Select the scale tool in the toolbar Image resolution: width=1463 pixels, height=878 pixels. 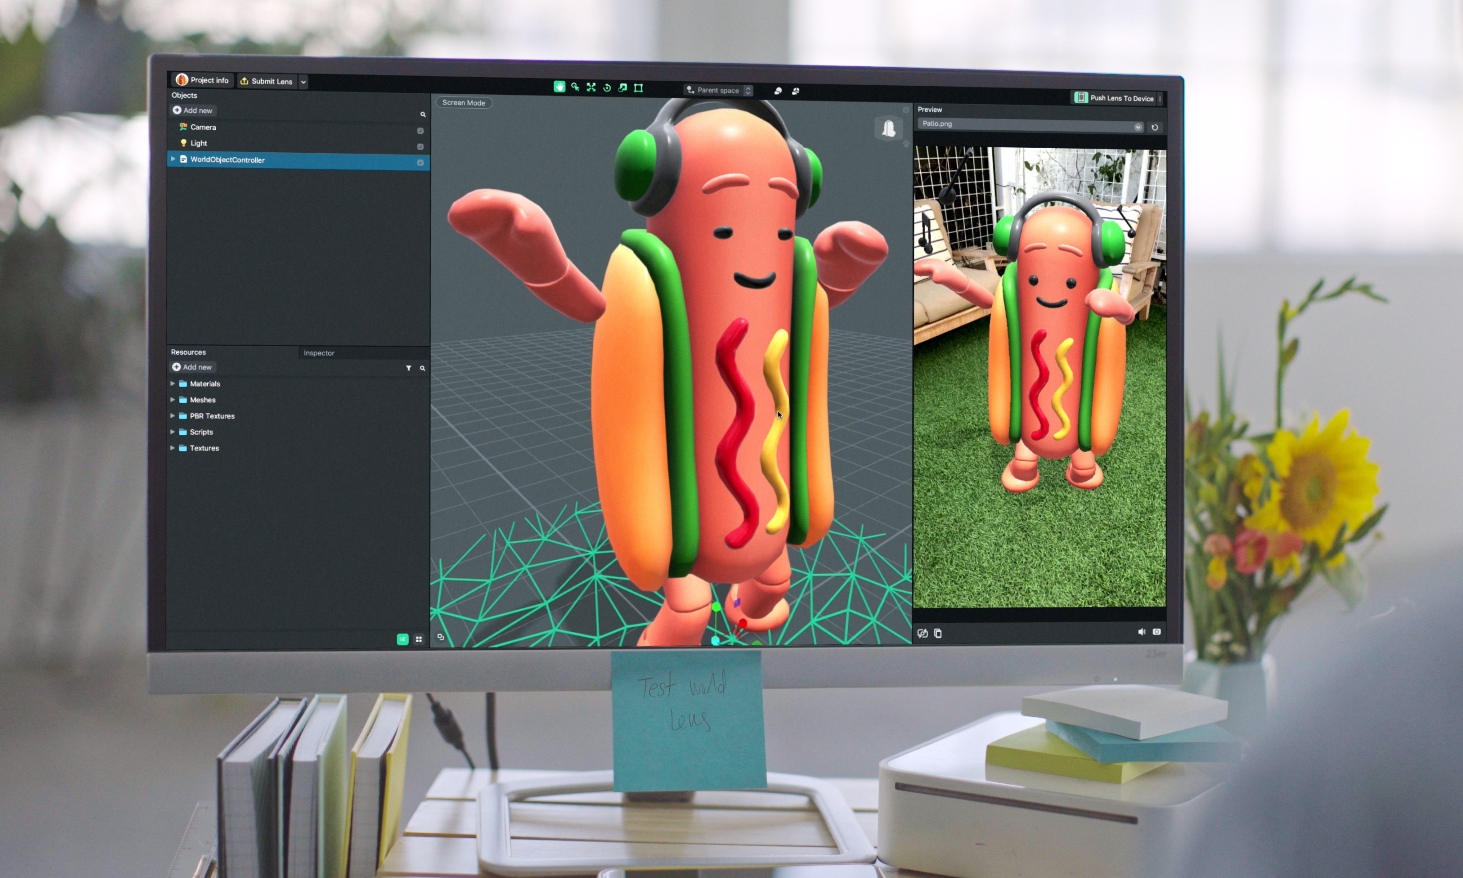pos(622,88)
